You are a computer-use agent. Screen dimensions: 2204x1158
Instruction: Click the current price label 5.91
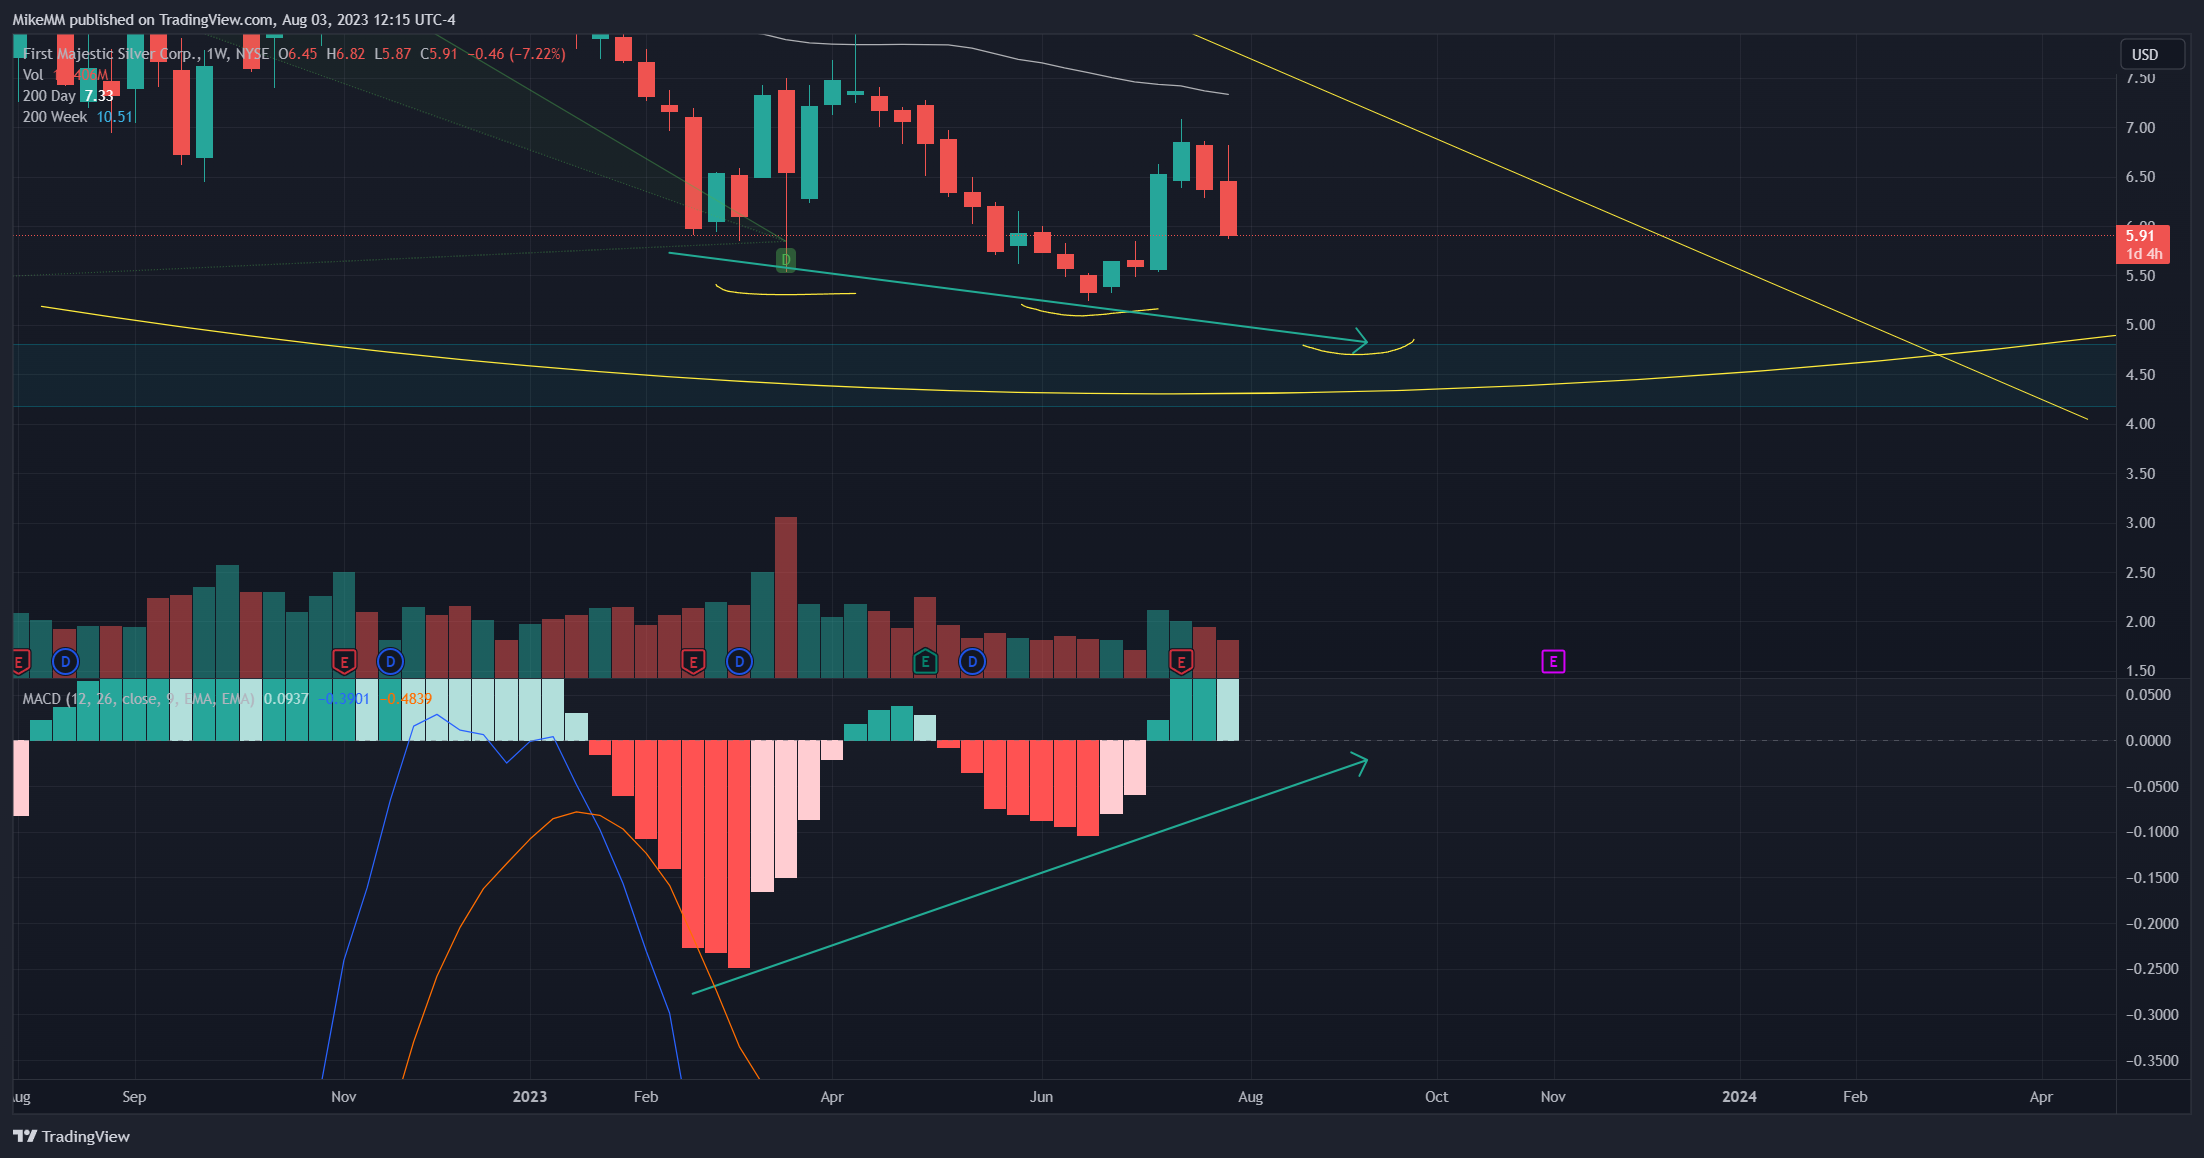pyautogui.click(x=2141, y=244)
